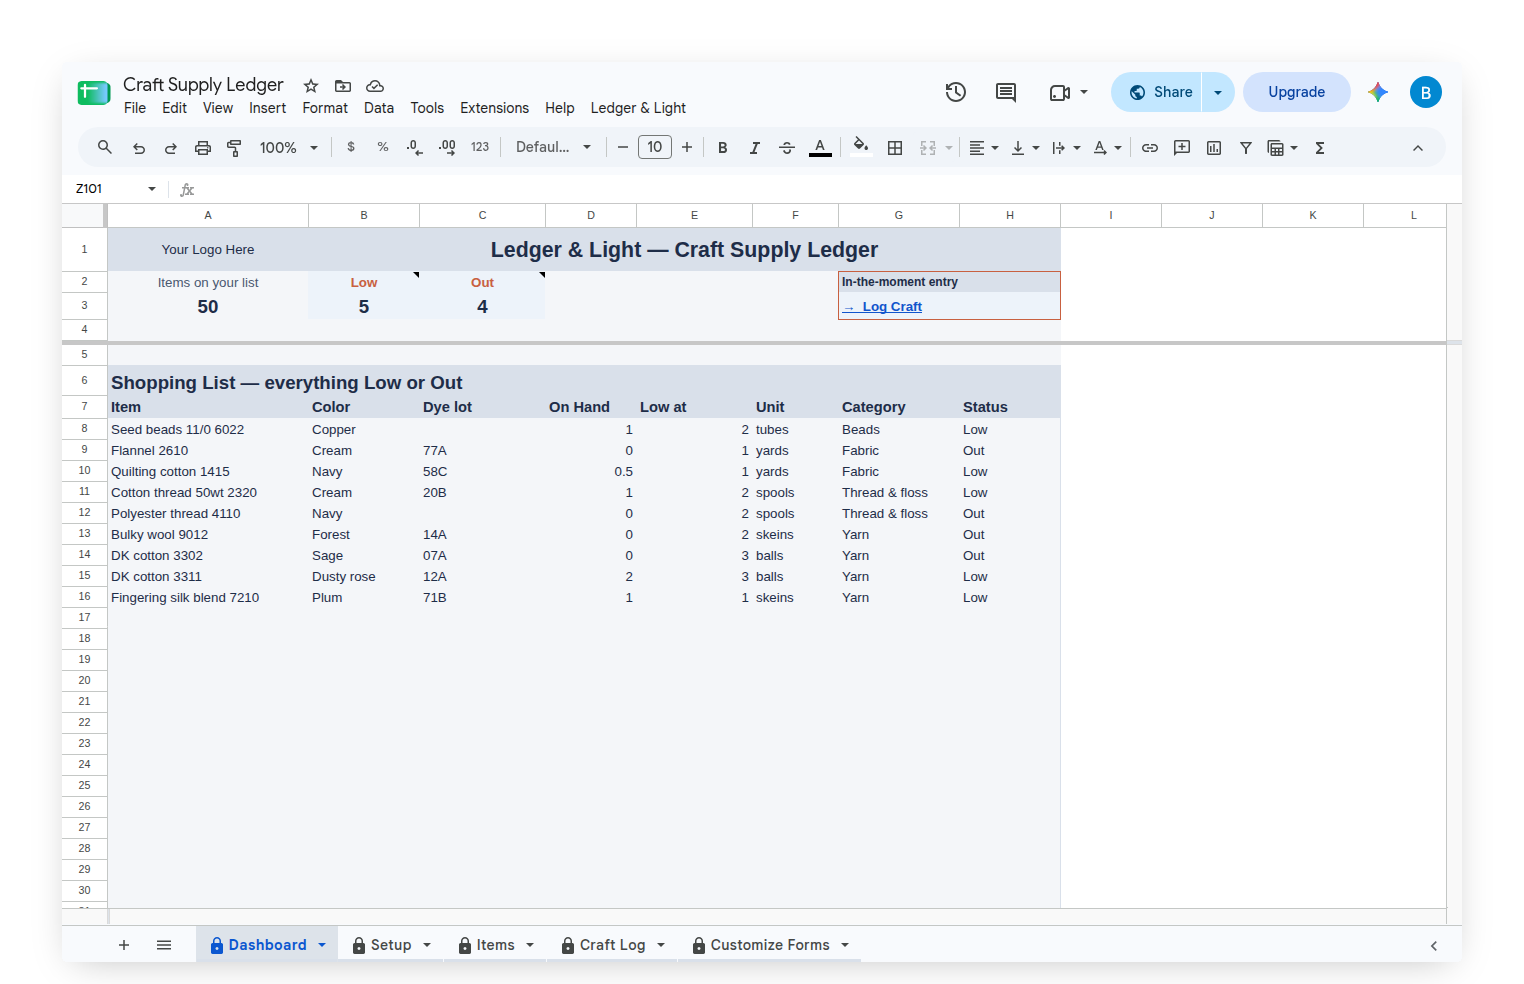
Task: Open the functions sigma icon
Action: pos(1320,148)
